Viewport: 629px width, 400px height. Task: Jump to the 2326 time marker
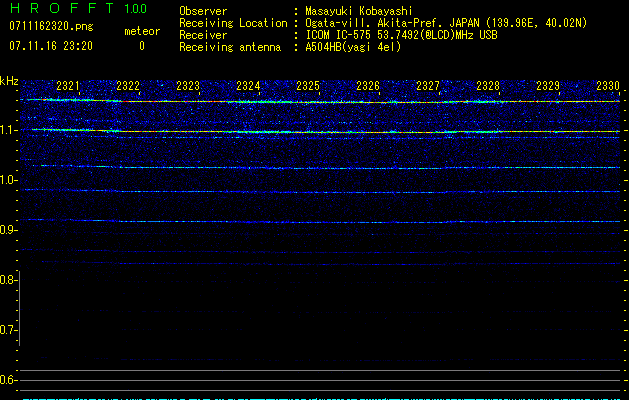368,87
